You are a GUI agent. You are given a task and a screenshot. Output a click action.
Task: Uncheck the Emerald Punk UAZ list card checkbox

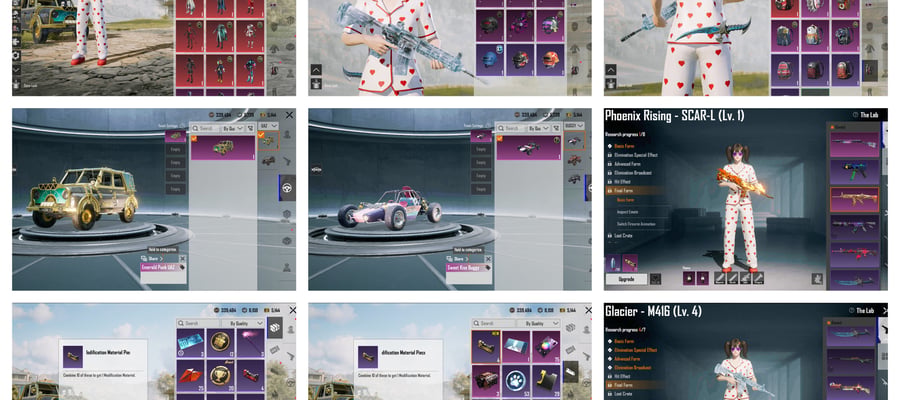194,138
